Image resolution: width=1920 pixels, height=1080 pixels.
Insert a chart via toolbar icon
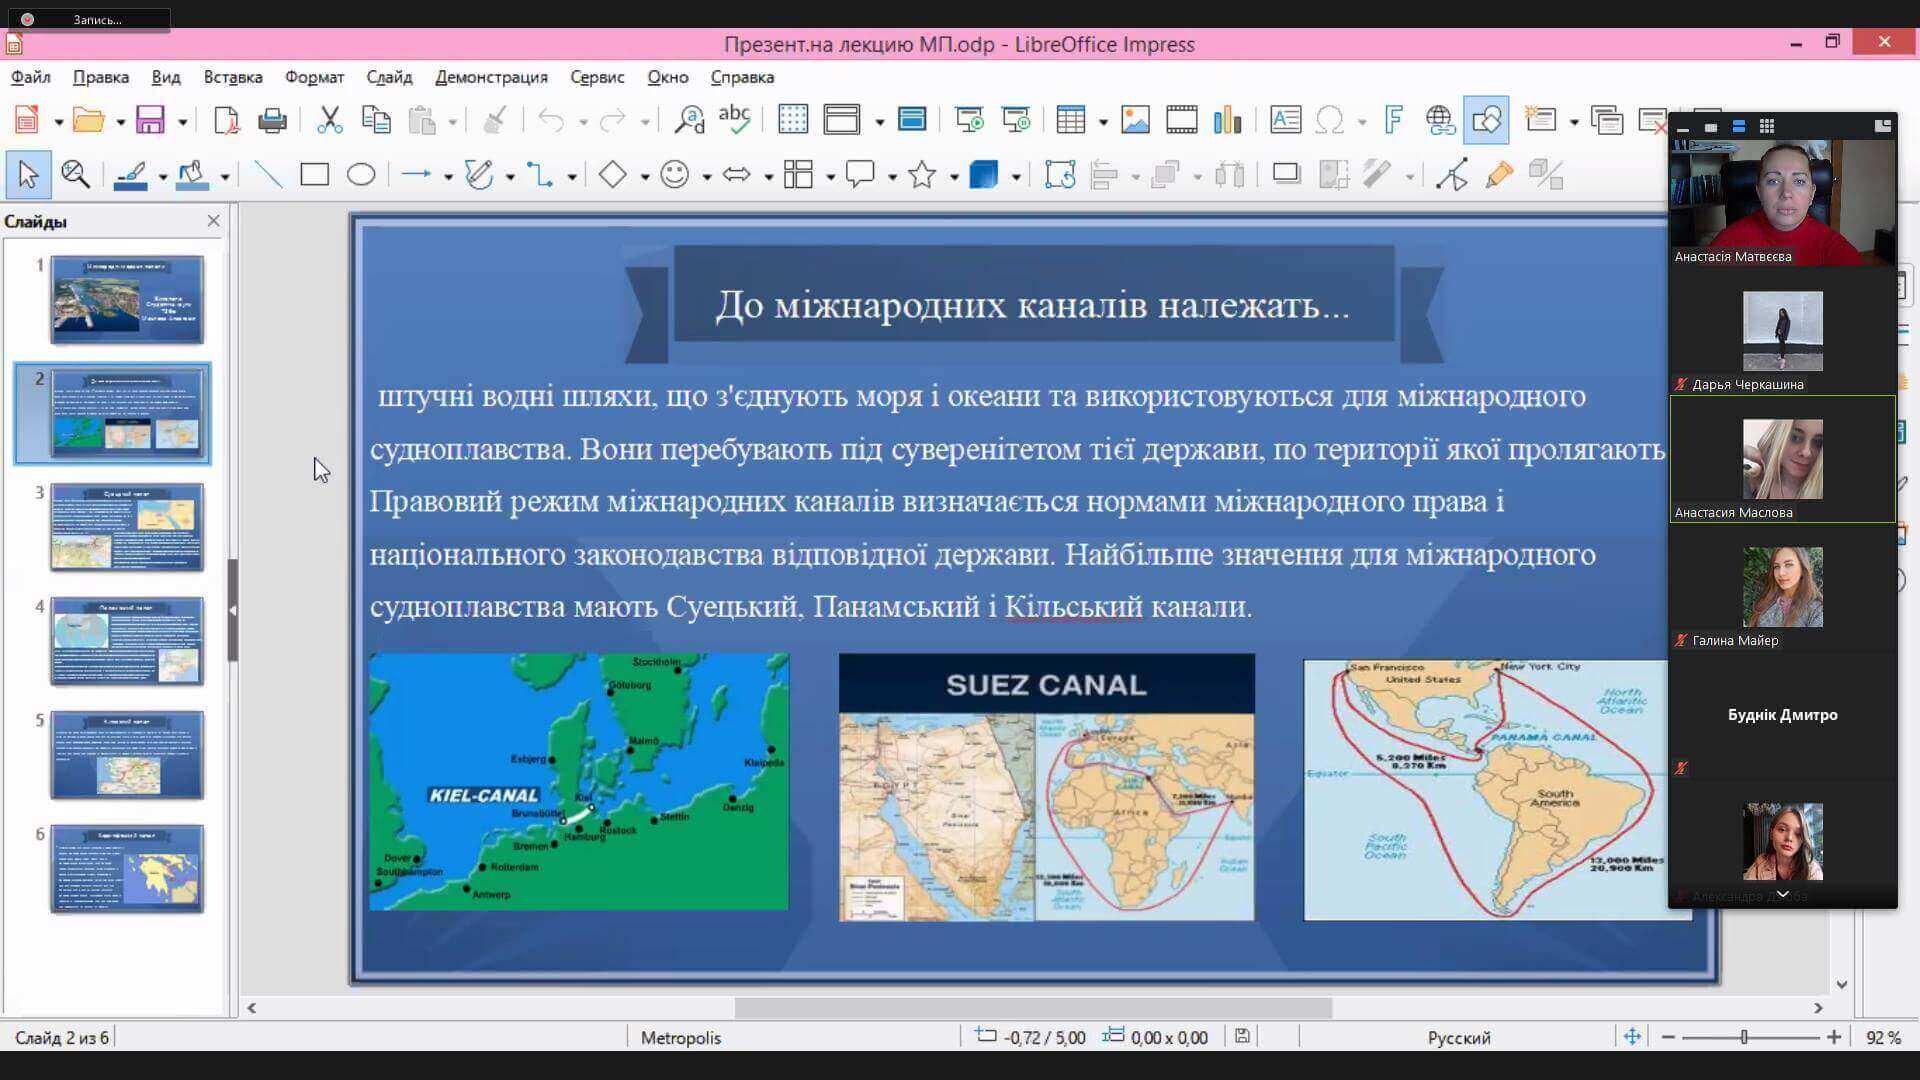coord(1227,120)
